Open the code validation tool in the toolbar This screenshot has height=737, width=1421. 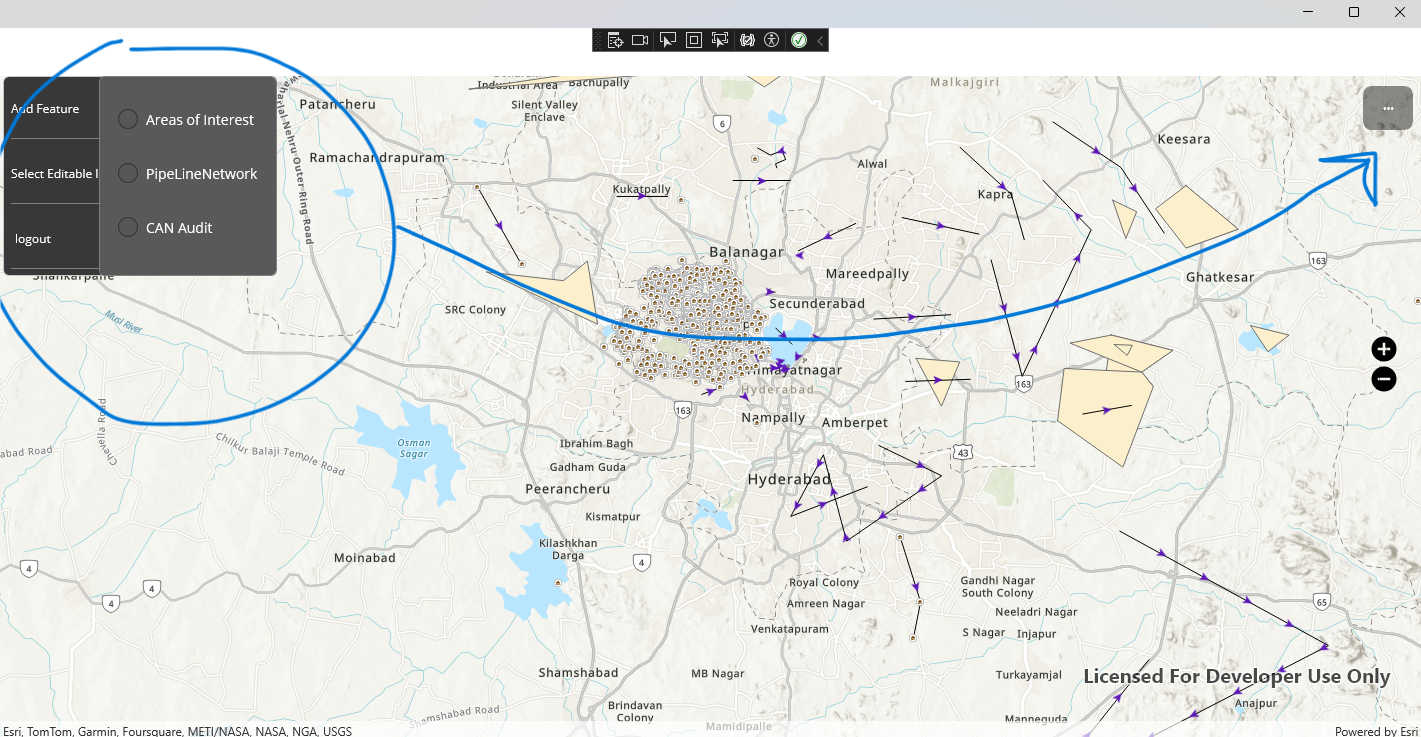pos(746,40)
